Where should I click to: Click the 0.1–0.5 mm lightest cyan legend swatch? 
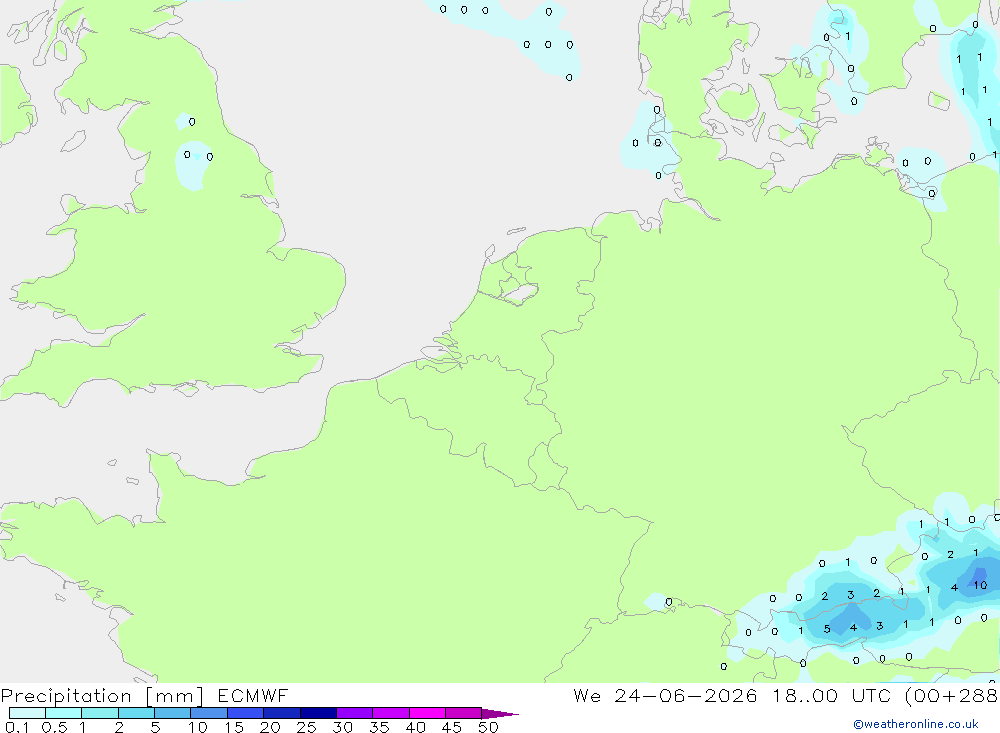coord(27,713)
